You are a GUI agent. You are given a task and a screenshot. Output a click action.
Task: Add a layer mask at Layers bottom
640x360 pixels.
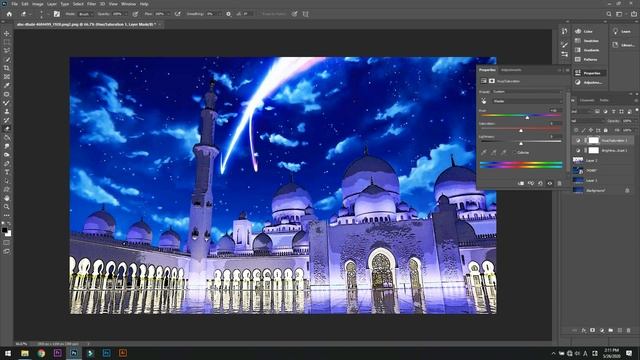[593, 330]
